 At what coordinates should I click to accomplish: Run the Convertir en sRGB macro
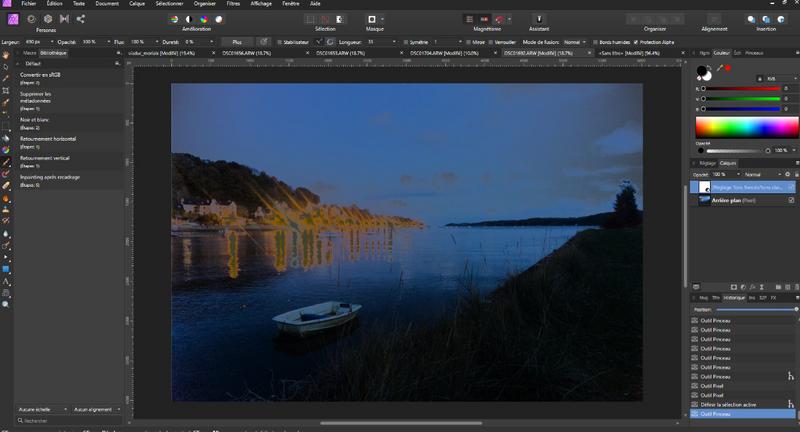pos(40,74)
